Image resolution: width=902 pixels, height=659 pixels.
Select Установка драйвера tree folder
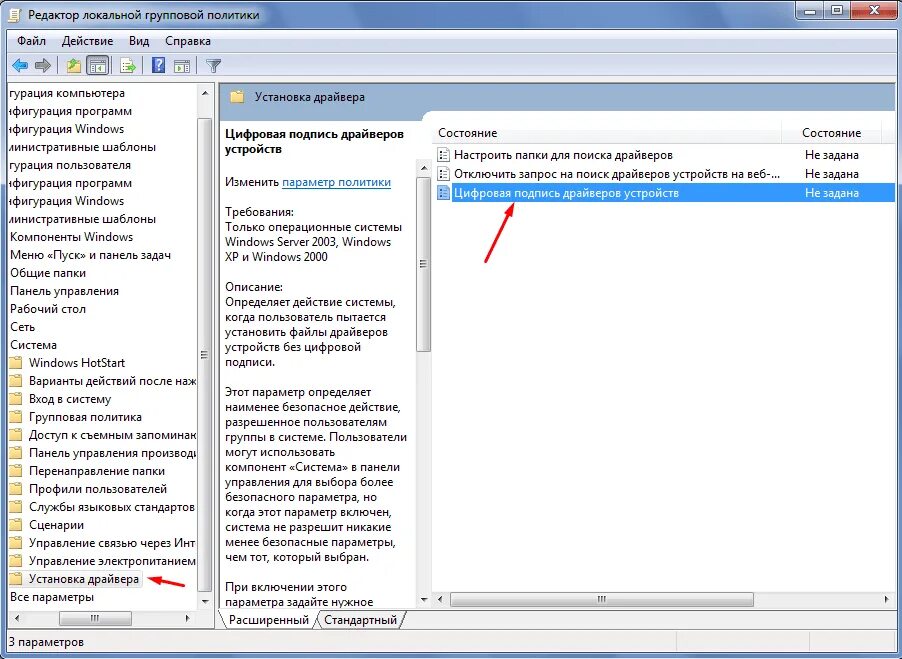point(84,579)
